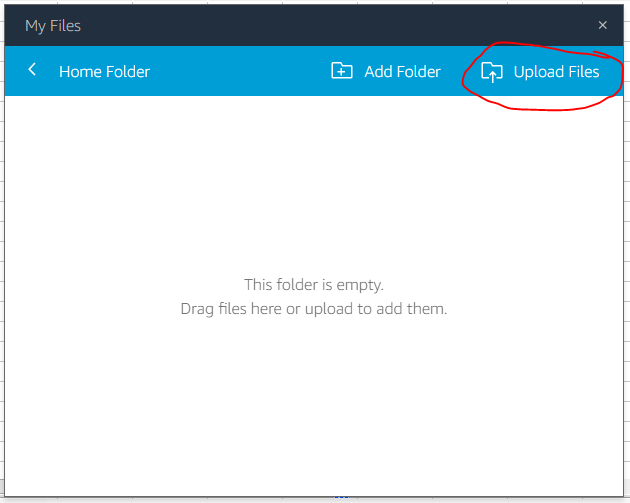Click the word 'Files' in Upload Files

pos(581,72)
